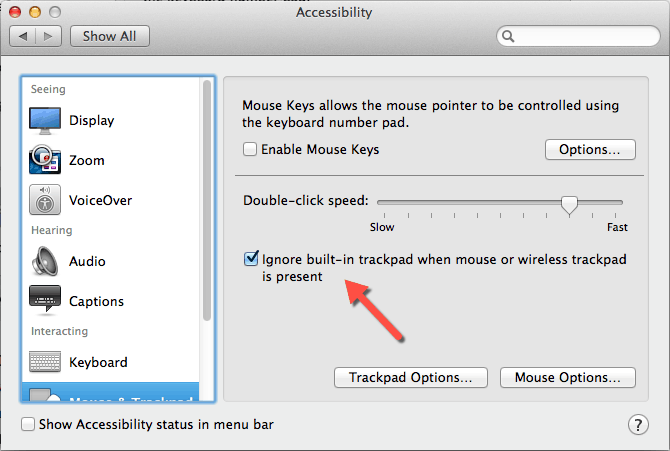Open the Trackpad Options dialog

[x=411, y=377]
